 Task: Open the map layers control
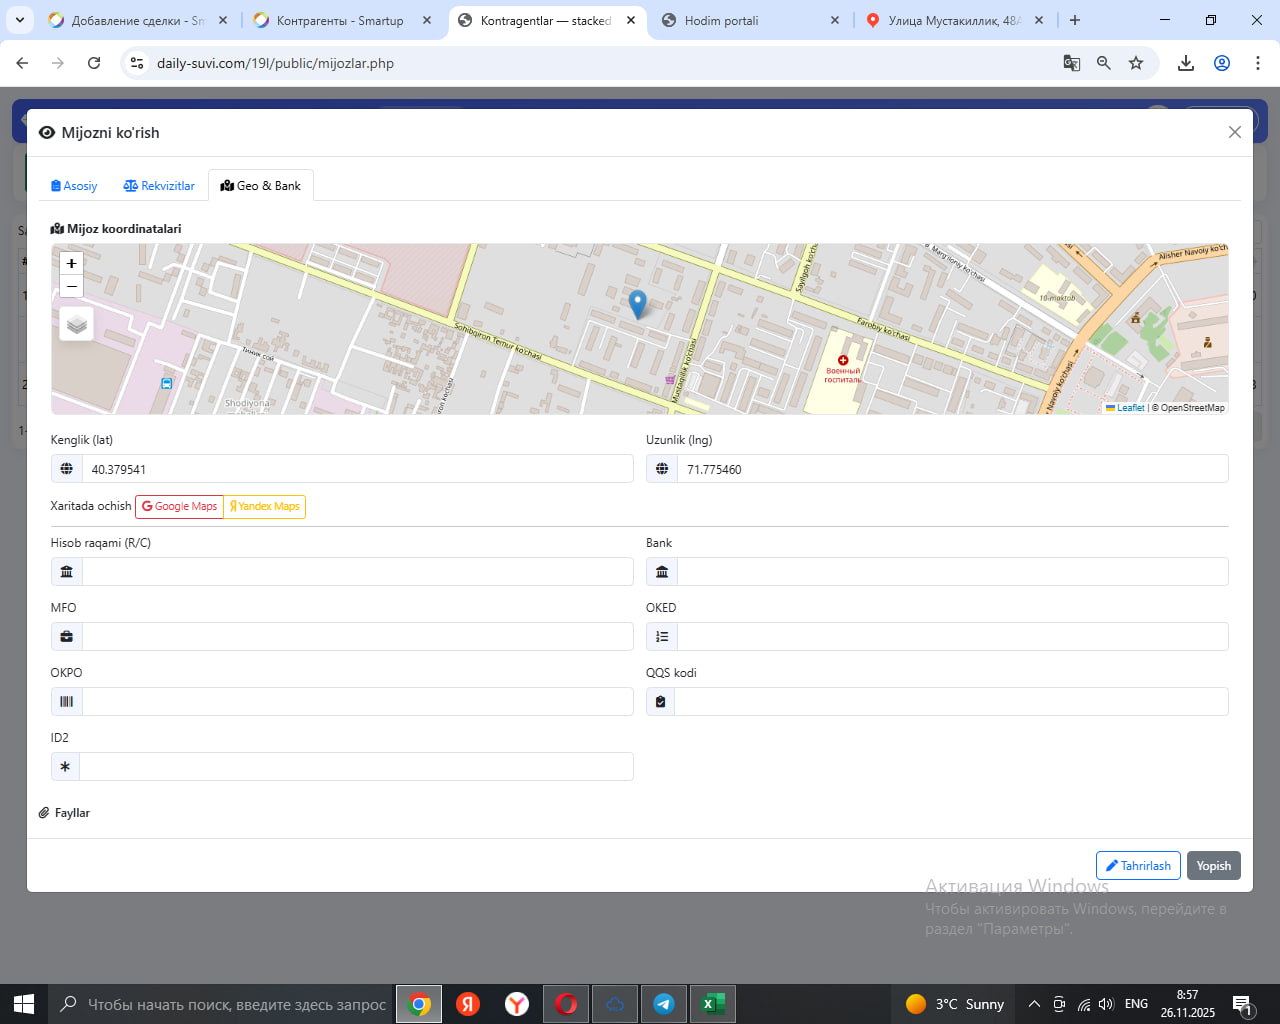(x=77, y=324)
